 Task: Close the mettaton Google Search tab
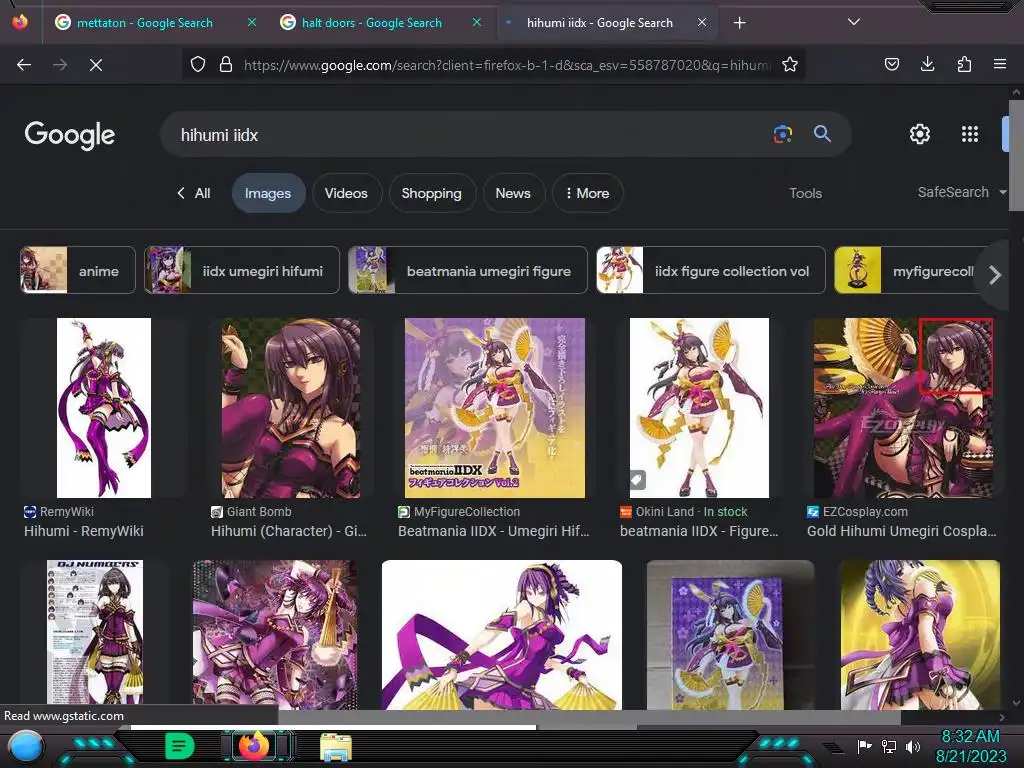pos(251,22)
